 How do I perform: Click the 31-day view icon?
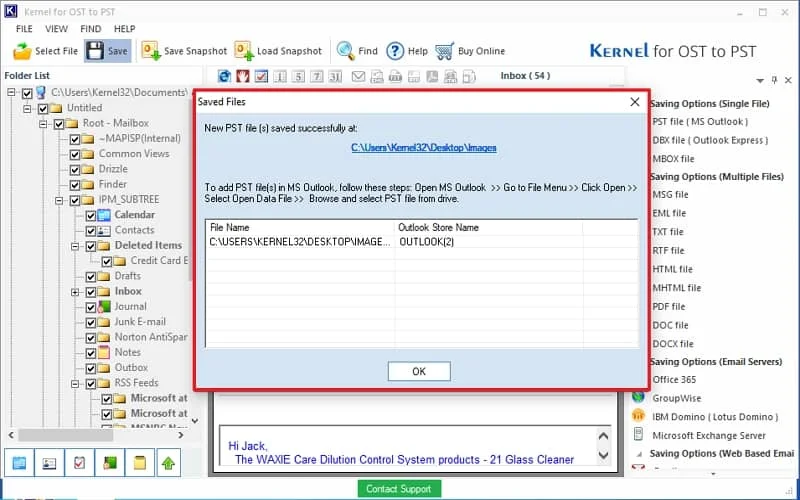coord(335,77)
